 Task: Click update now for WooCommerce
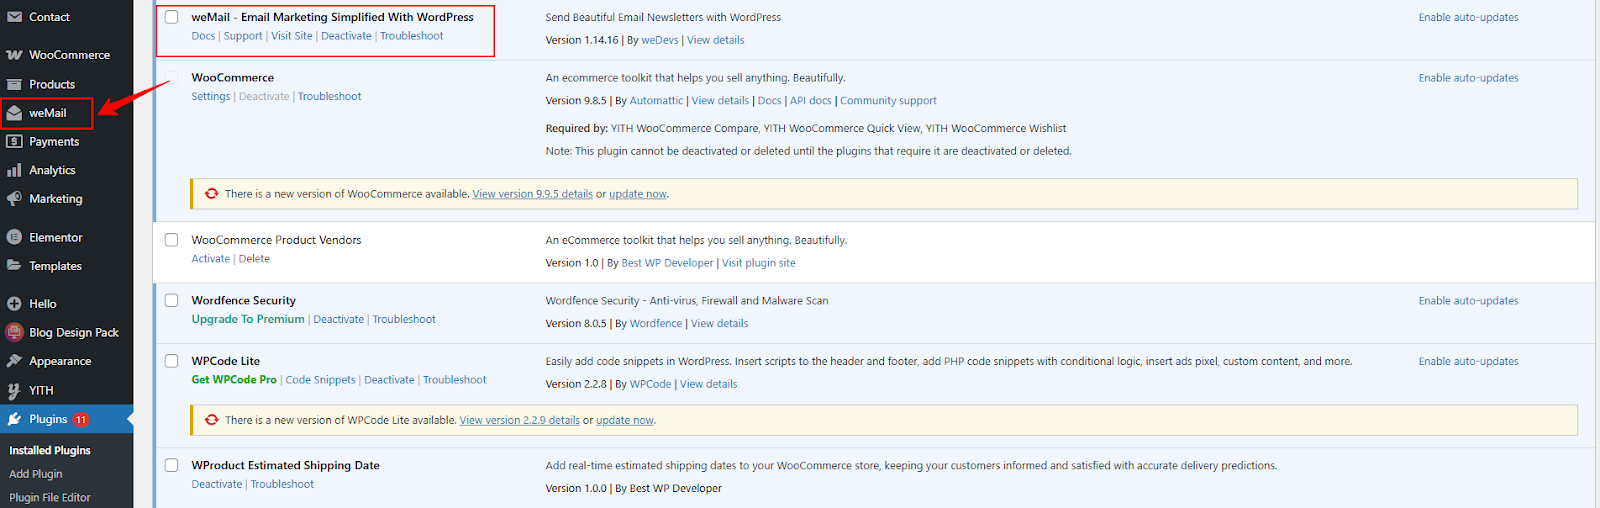coord(638,194)
